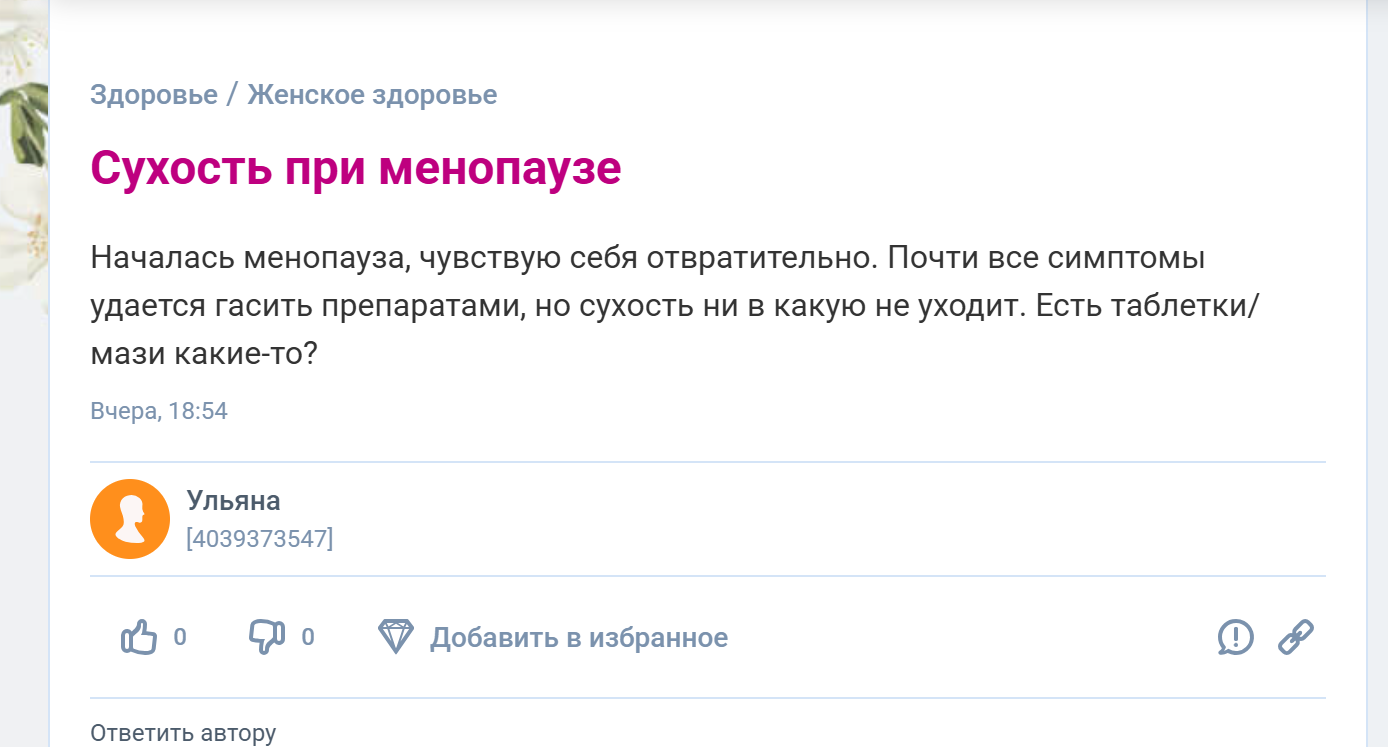Open Ульяна's orange avatar profile picture
Image resolution: width=1388 pixels, height=747 pixels.
click(x=130, y=519)
